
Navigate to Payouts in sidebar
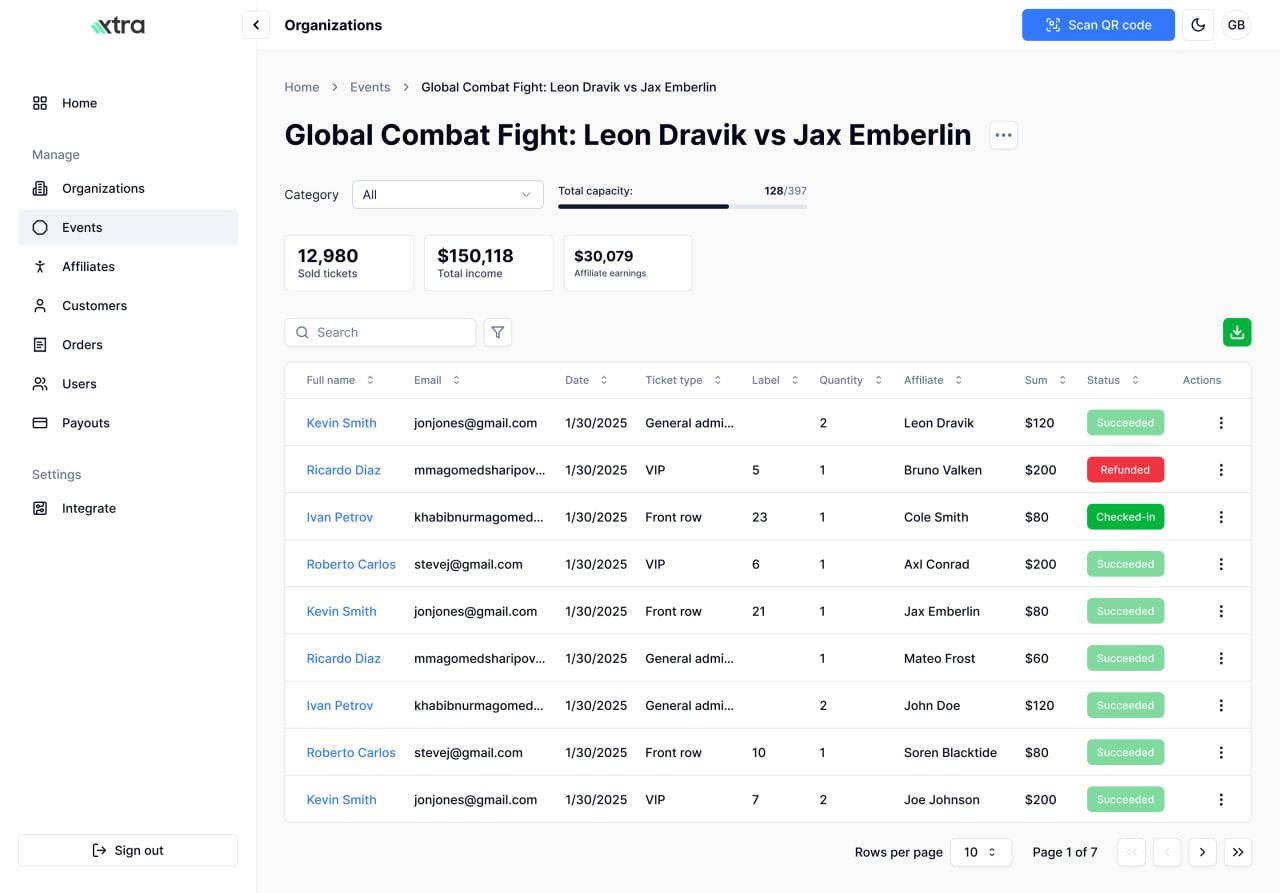pos(85,423)
